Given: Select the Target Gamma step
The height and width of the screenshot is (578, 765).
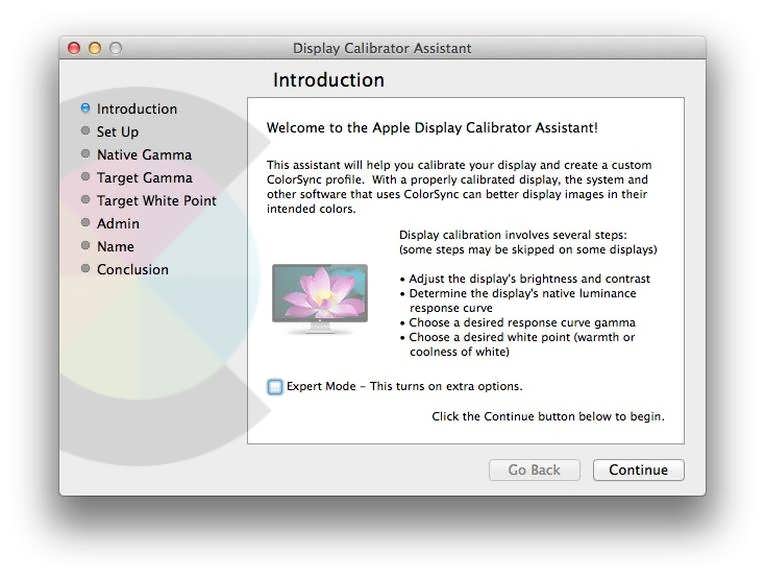Looking at the screenshot, I should tap(144, 178).
